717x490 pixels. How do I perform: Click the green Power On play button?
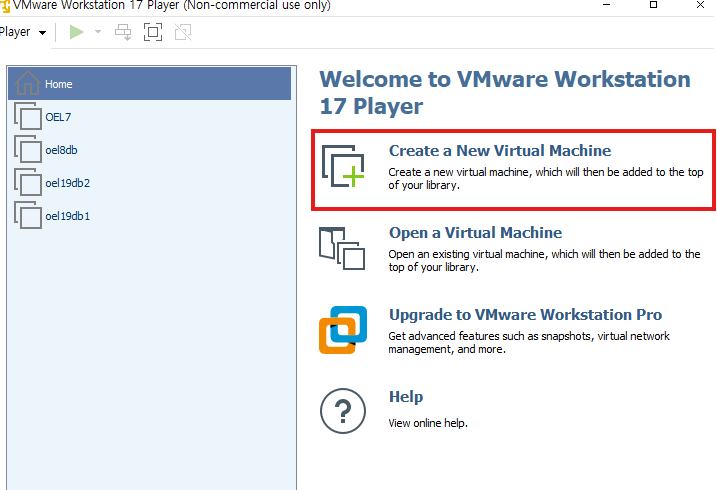76,32
